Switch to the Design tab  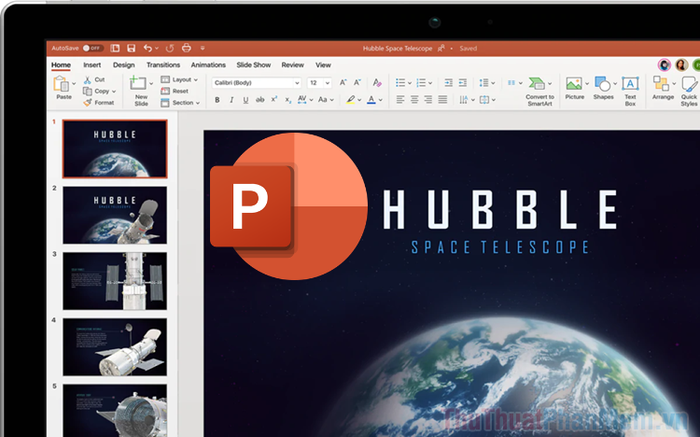coord(124,65)
